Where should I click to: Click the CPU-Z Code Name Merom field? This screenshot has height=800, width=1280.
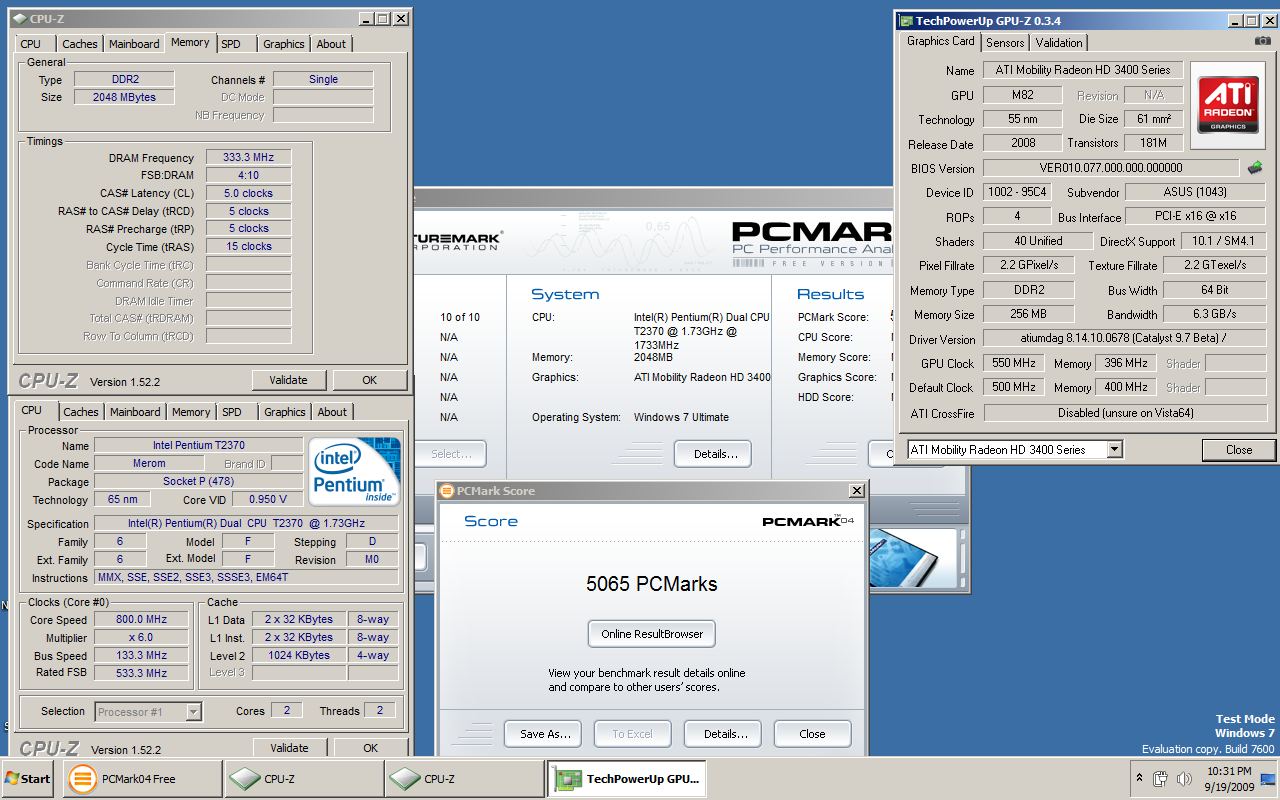click(150, 463)
